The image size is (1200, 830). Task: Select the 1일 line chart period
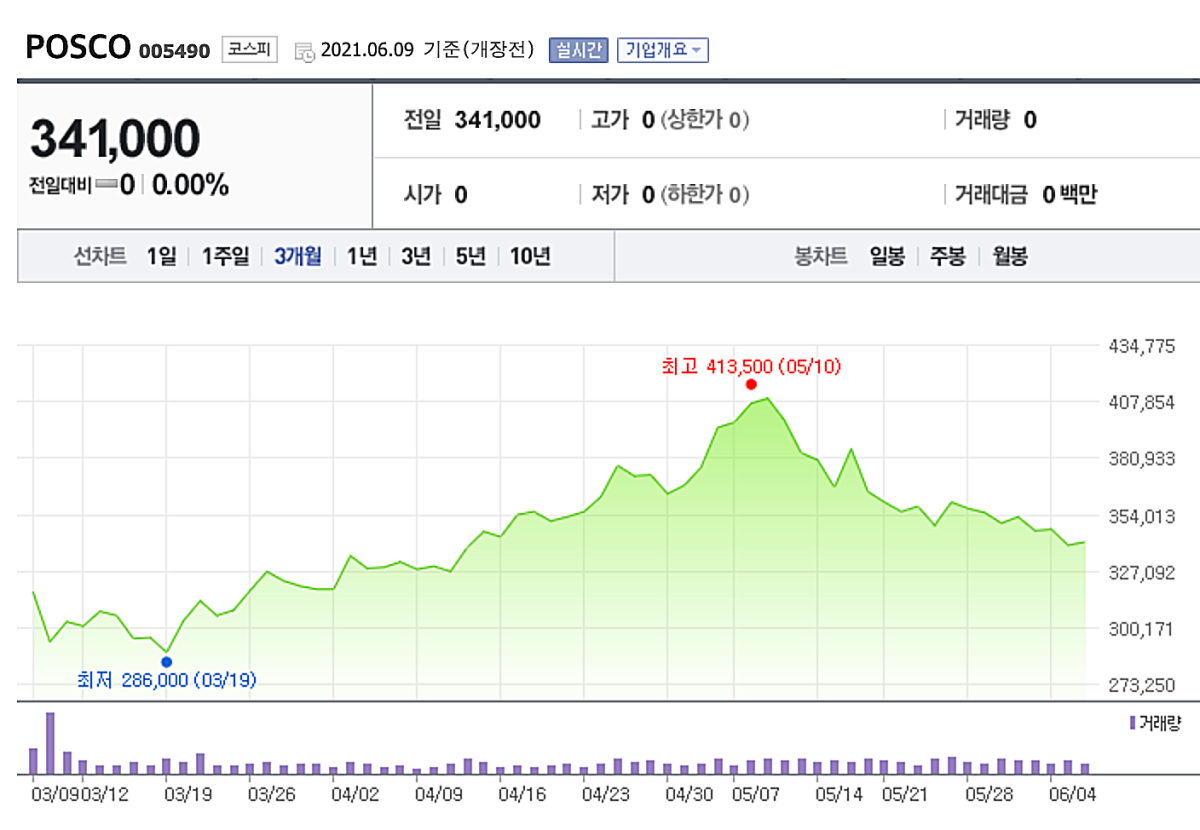tap(160, 256)
